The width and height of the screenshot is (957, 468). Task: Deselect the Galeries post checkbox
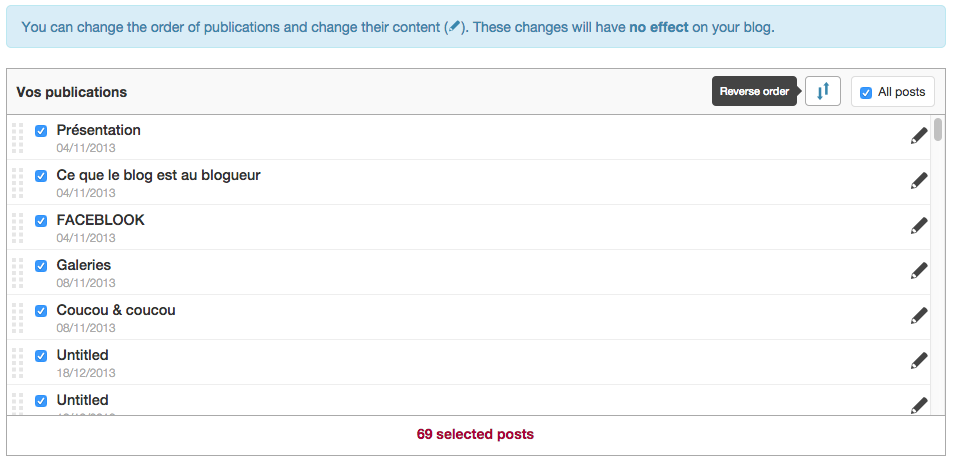pos(41,266)
